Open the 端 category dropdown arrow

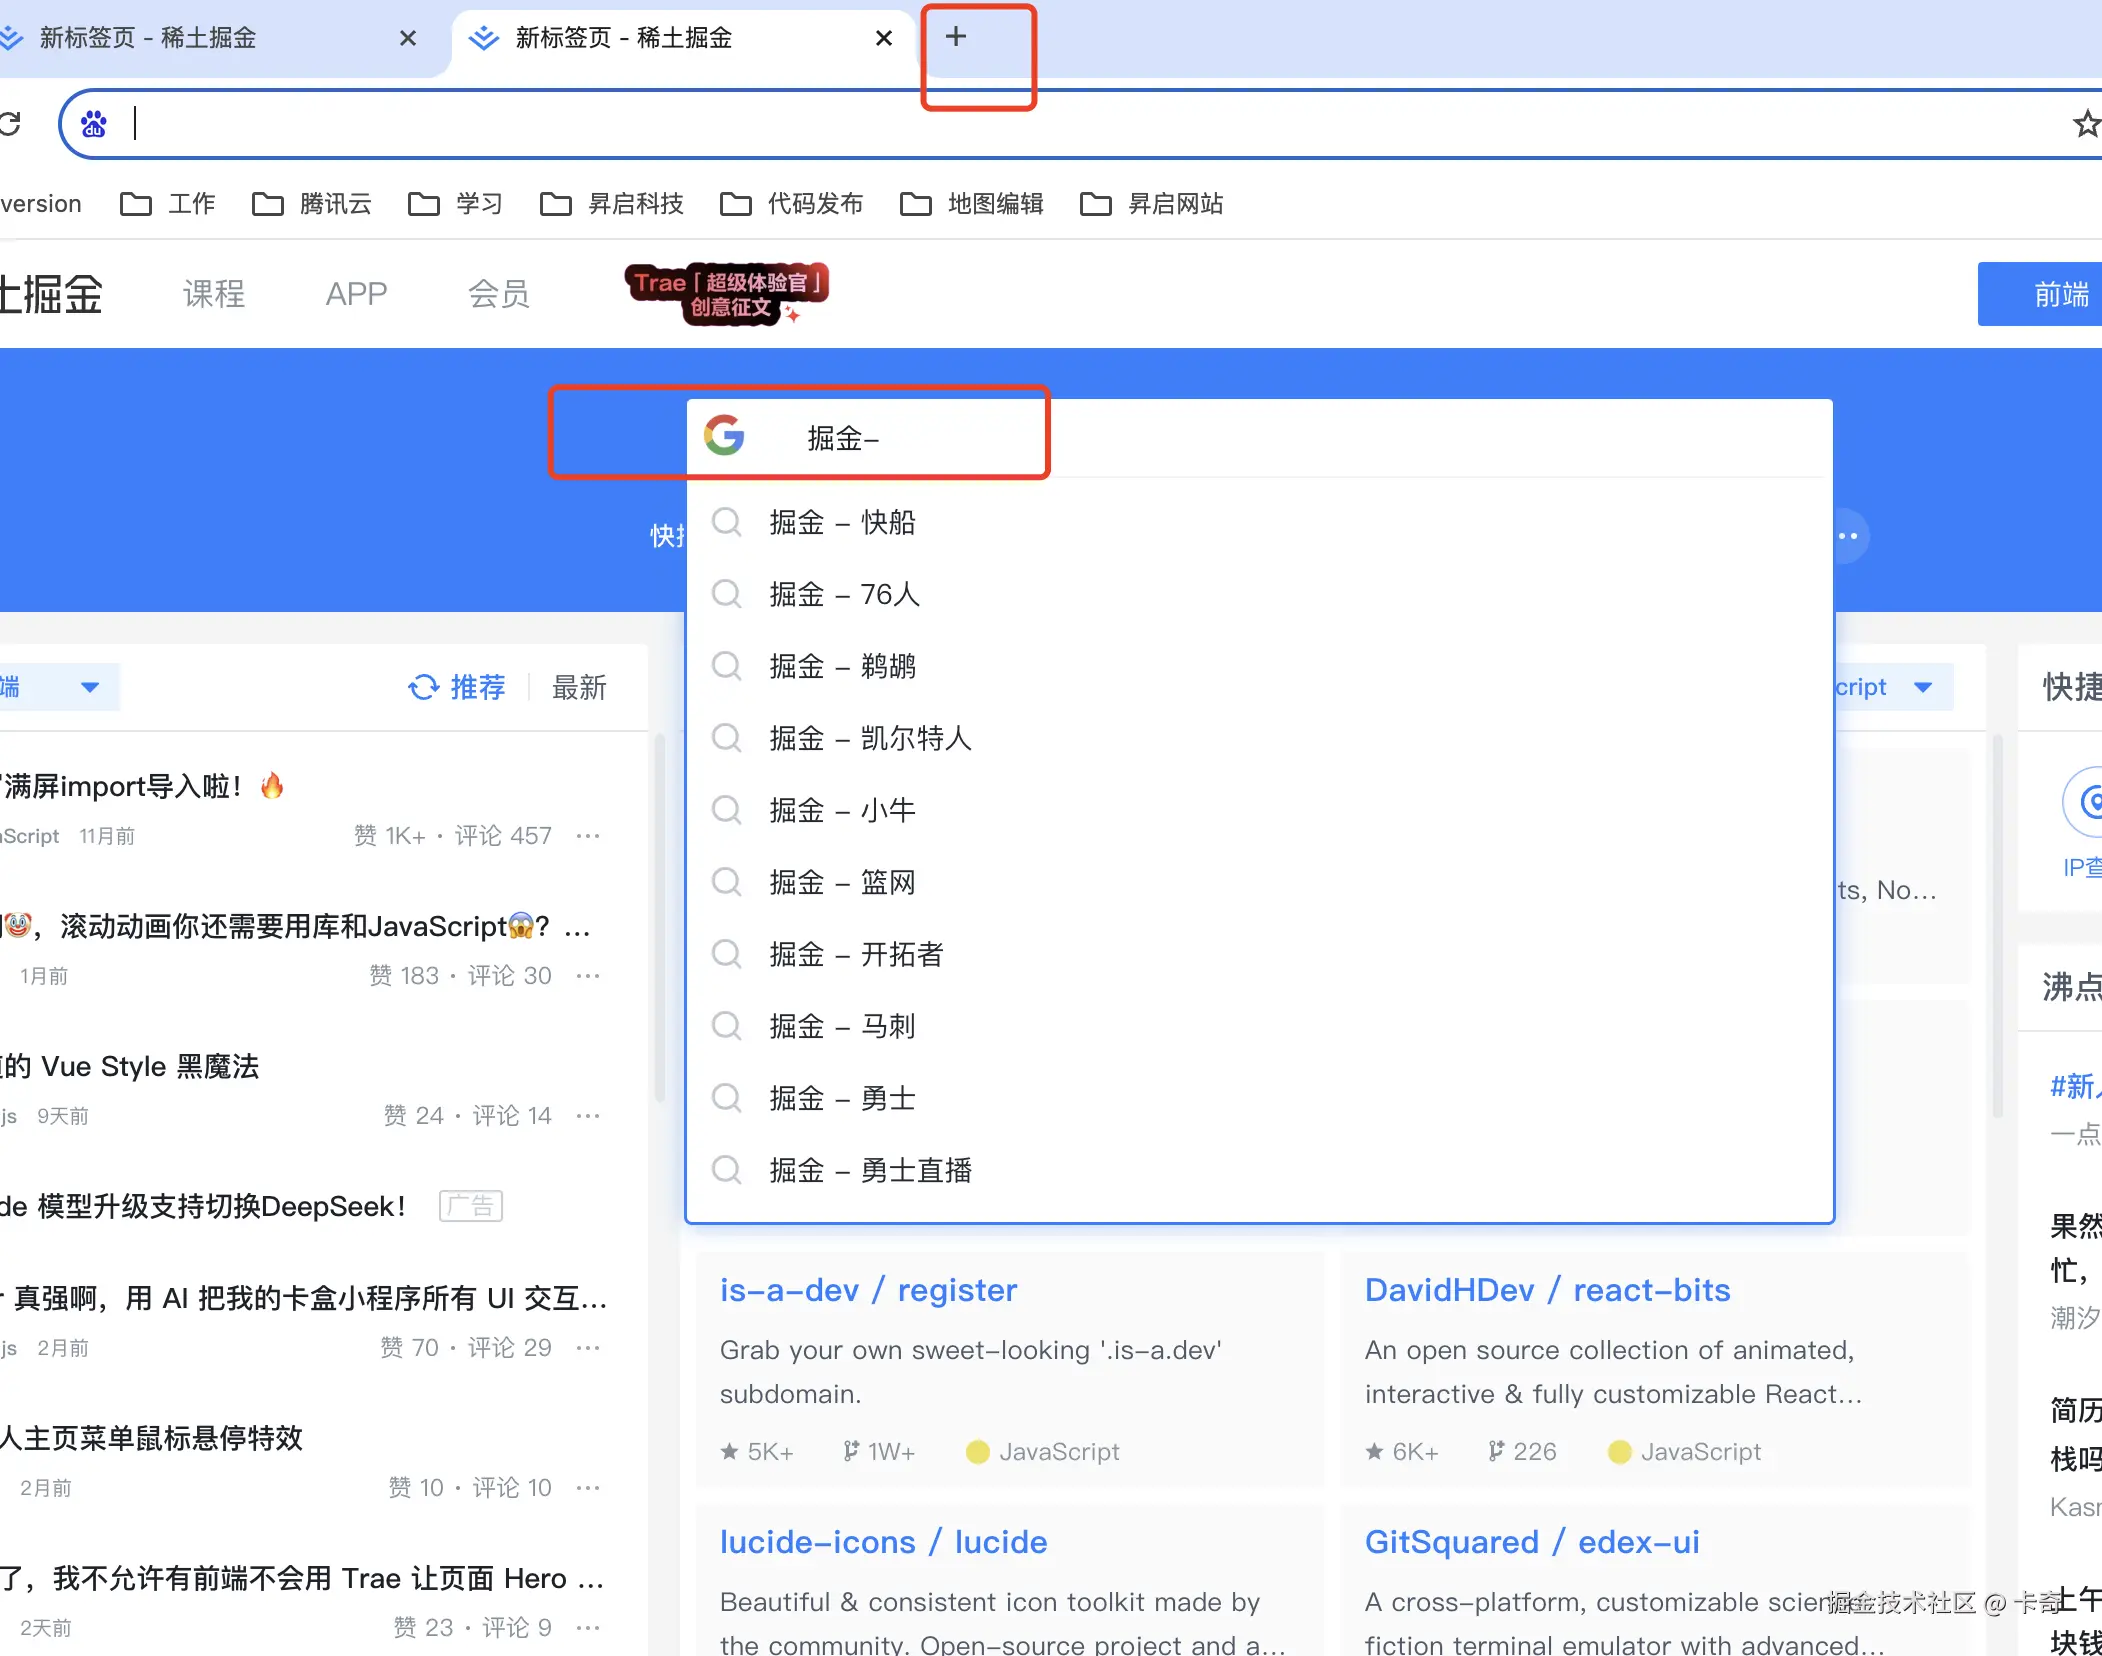89,687
